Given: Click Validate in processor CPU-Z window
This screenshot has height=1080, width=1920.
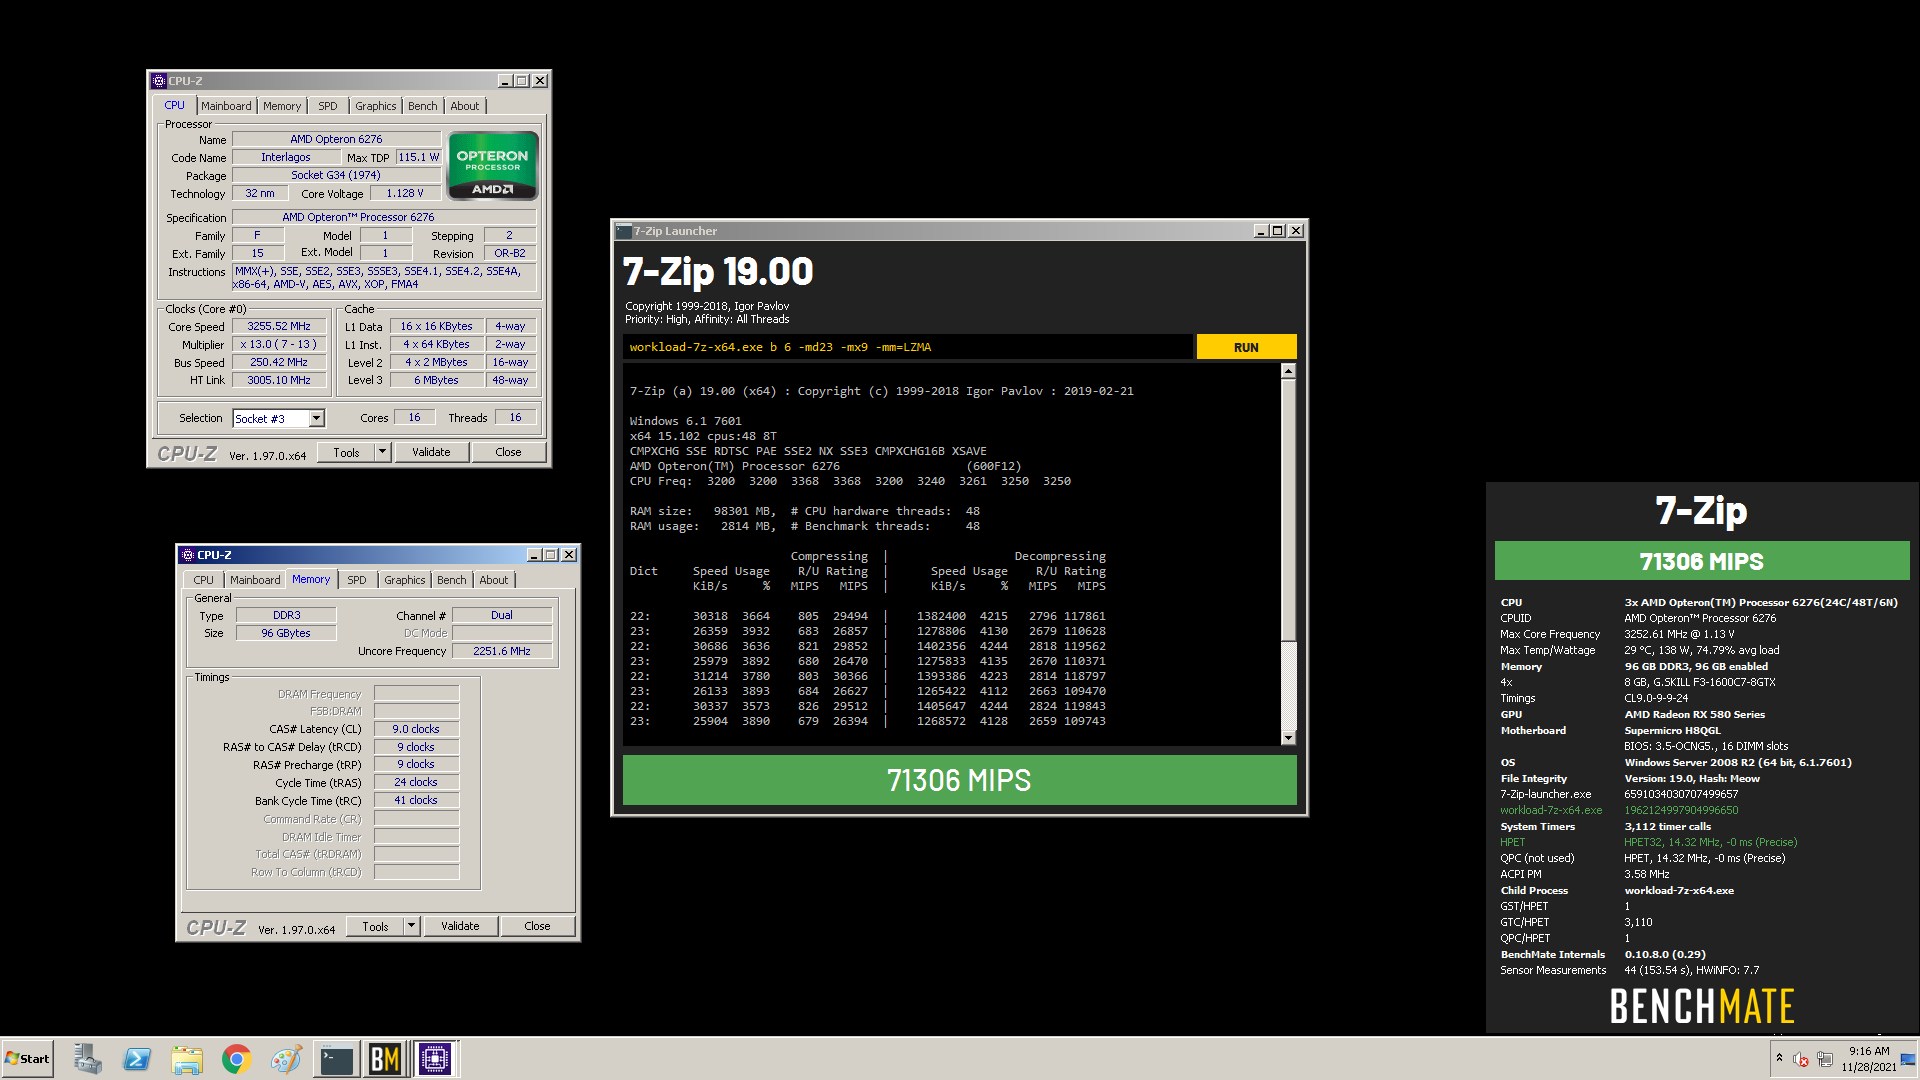Looking at the screenshot, I should (431, 452).
